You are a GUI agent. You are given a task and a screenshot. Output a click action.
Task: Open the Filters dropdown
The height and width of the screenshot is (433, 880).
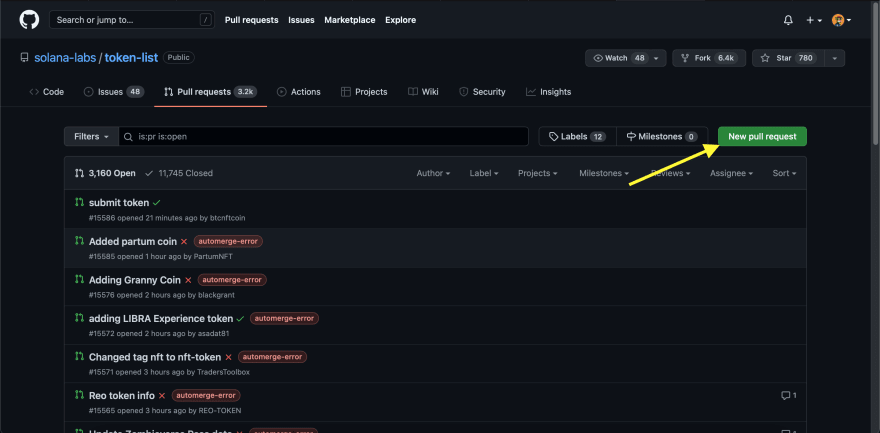pyautogui.click(x=91, y=136)
